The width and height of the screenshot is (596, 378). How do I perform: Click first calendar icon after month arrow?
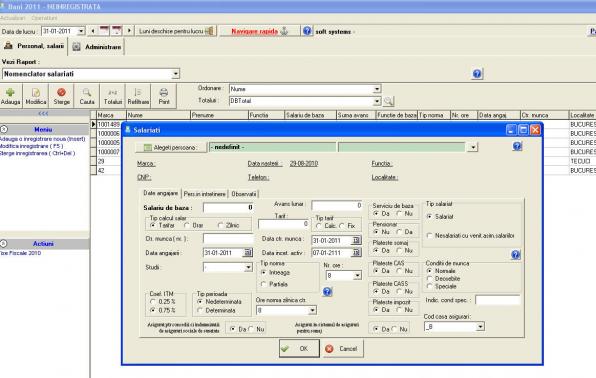coord(104,31)
